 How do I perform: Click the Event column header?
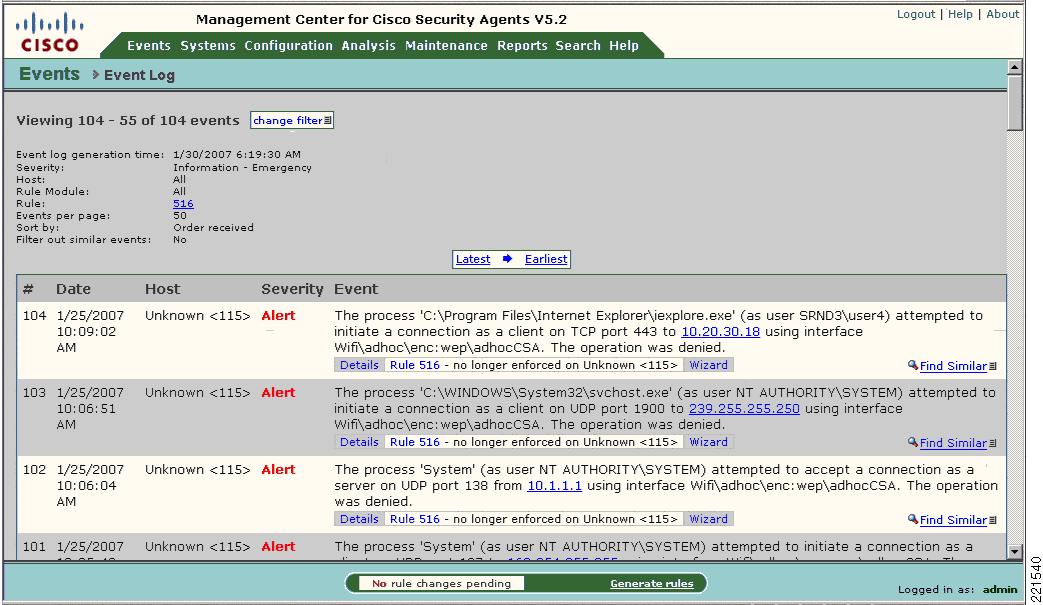pos(356,289)
